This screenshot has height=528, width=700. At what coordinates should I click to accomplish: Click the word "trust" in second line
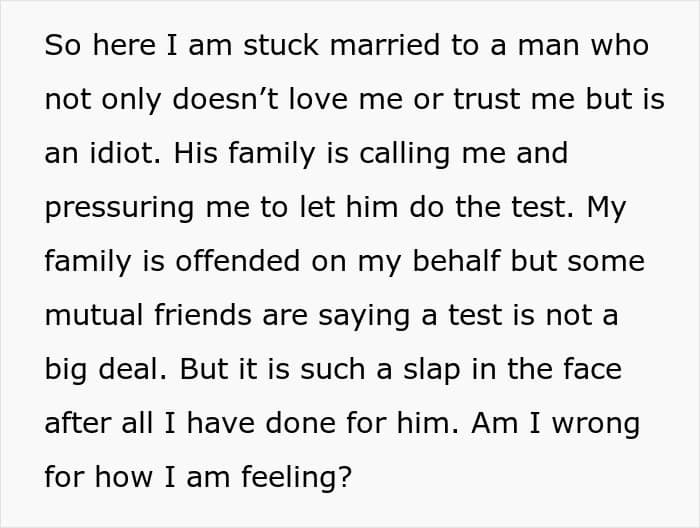491,99
